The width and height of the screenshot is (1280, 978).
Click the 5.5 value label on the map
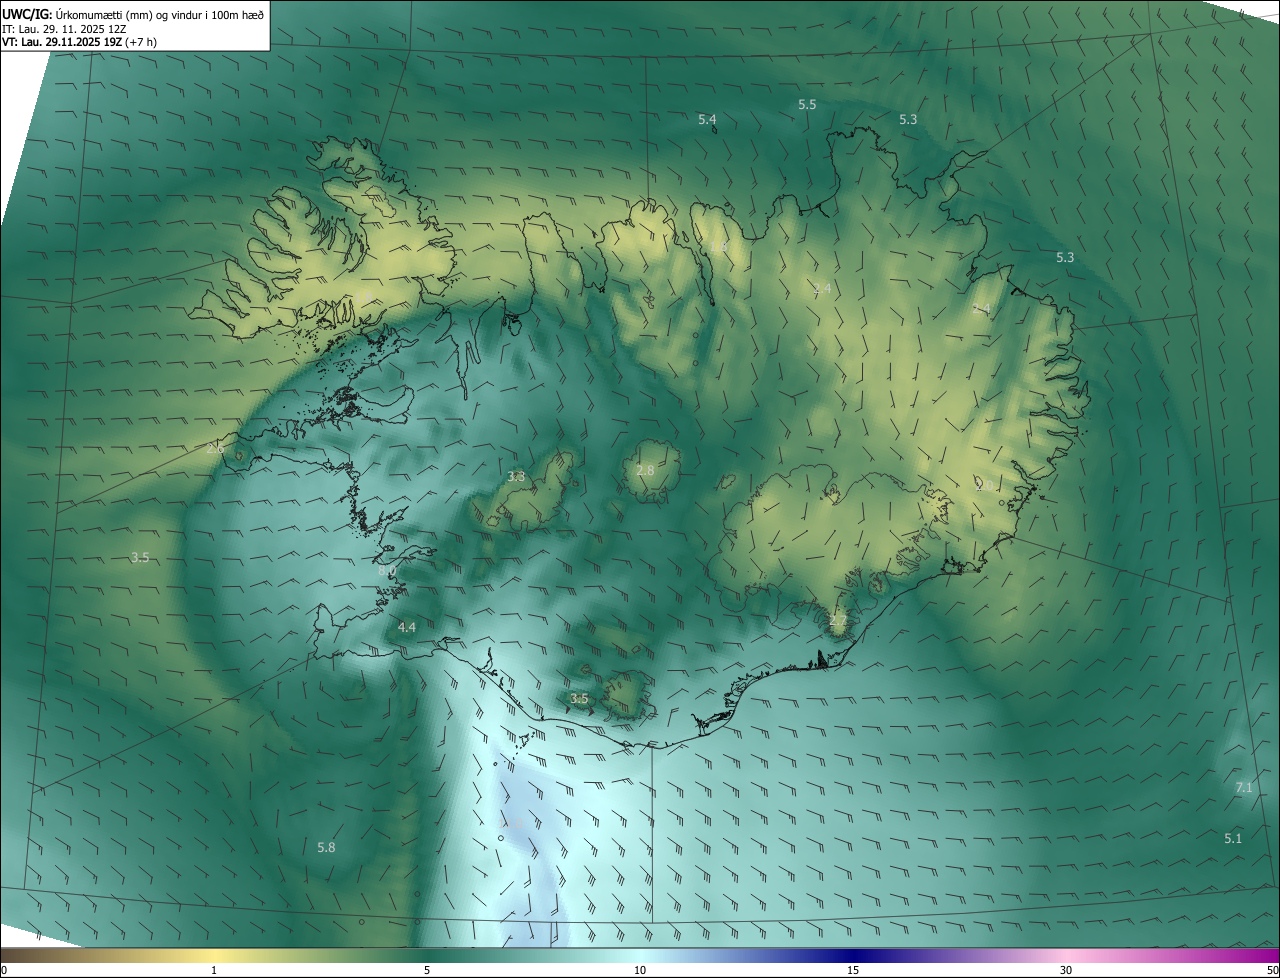point(807,105)
